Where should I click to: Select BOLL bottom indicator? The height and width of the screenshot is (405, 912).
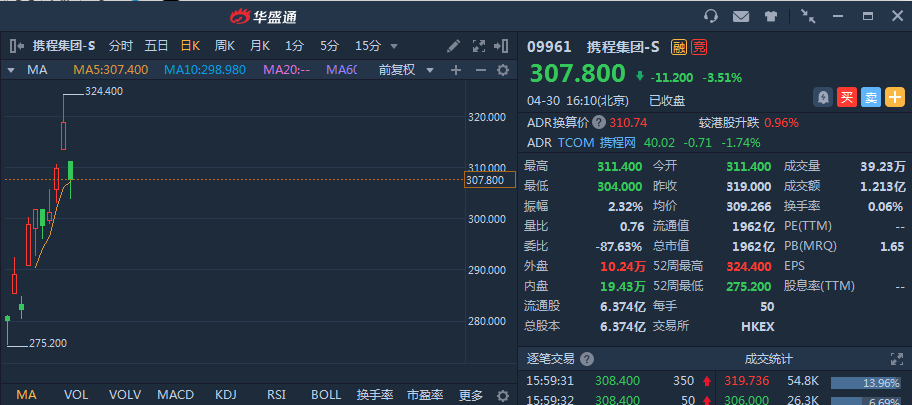326,395
